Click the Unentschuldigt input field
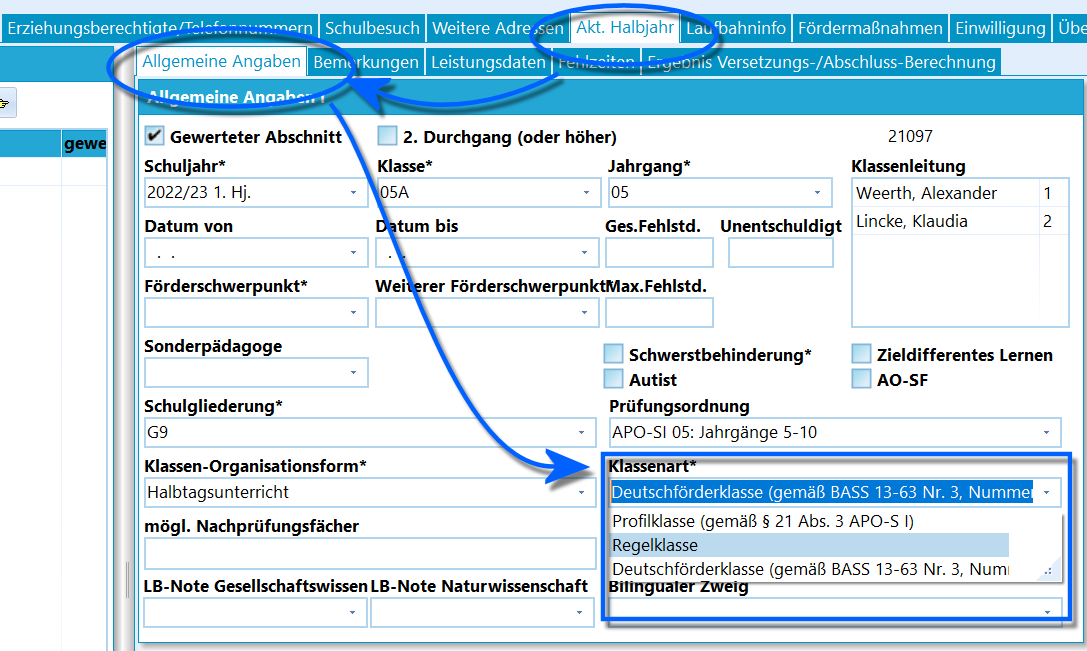 click(781, 253)
